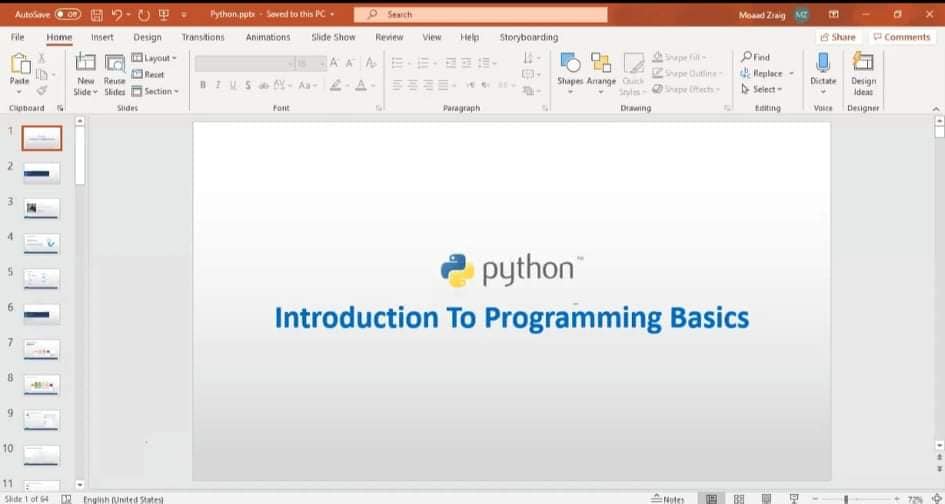Click the Comments button
Viewport: 945px width, 504px height.
point(902,37)
